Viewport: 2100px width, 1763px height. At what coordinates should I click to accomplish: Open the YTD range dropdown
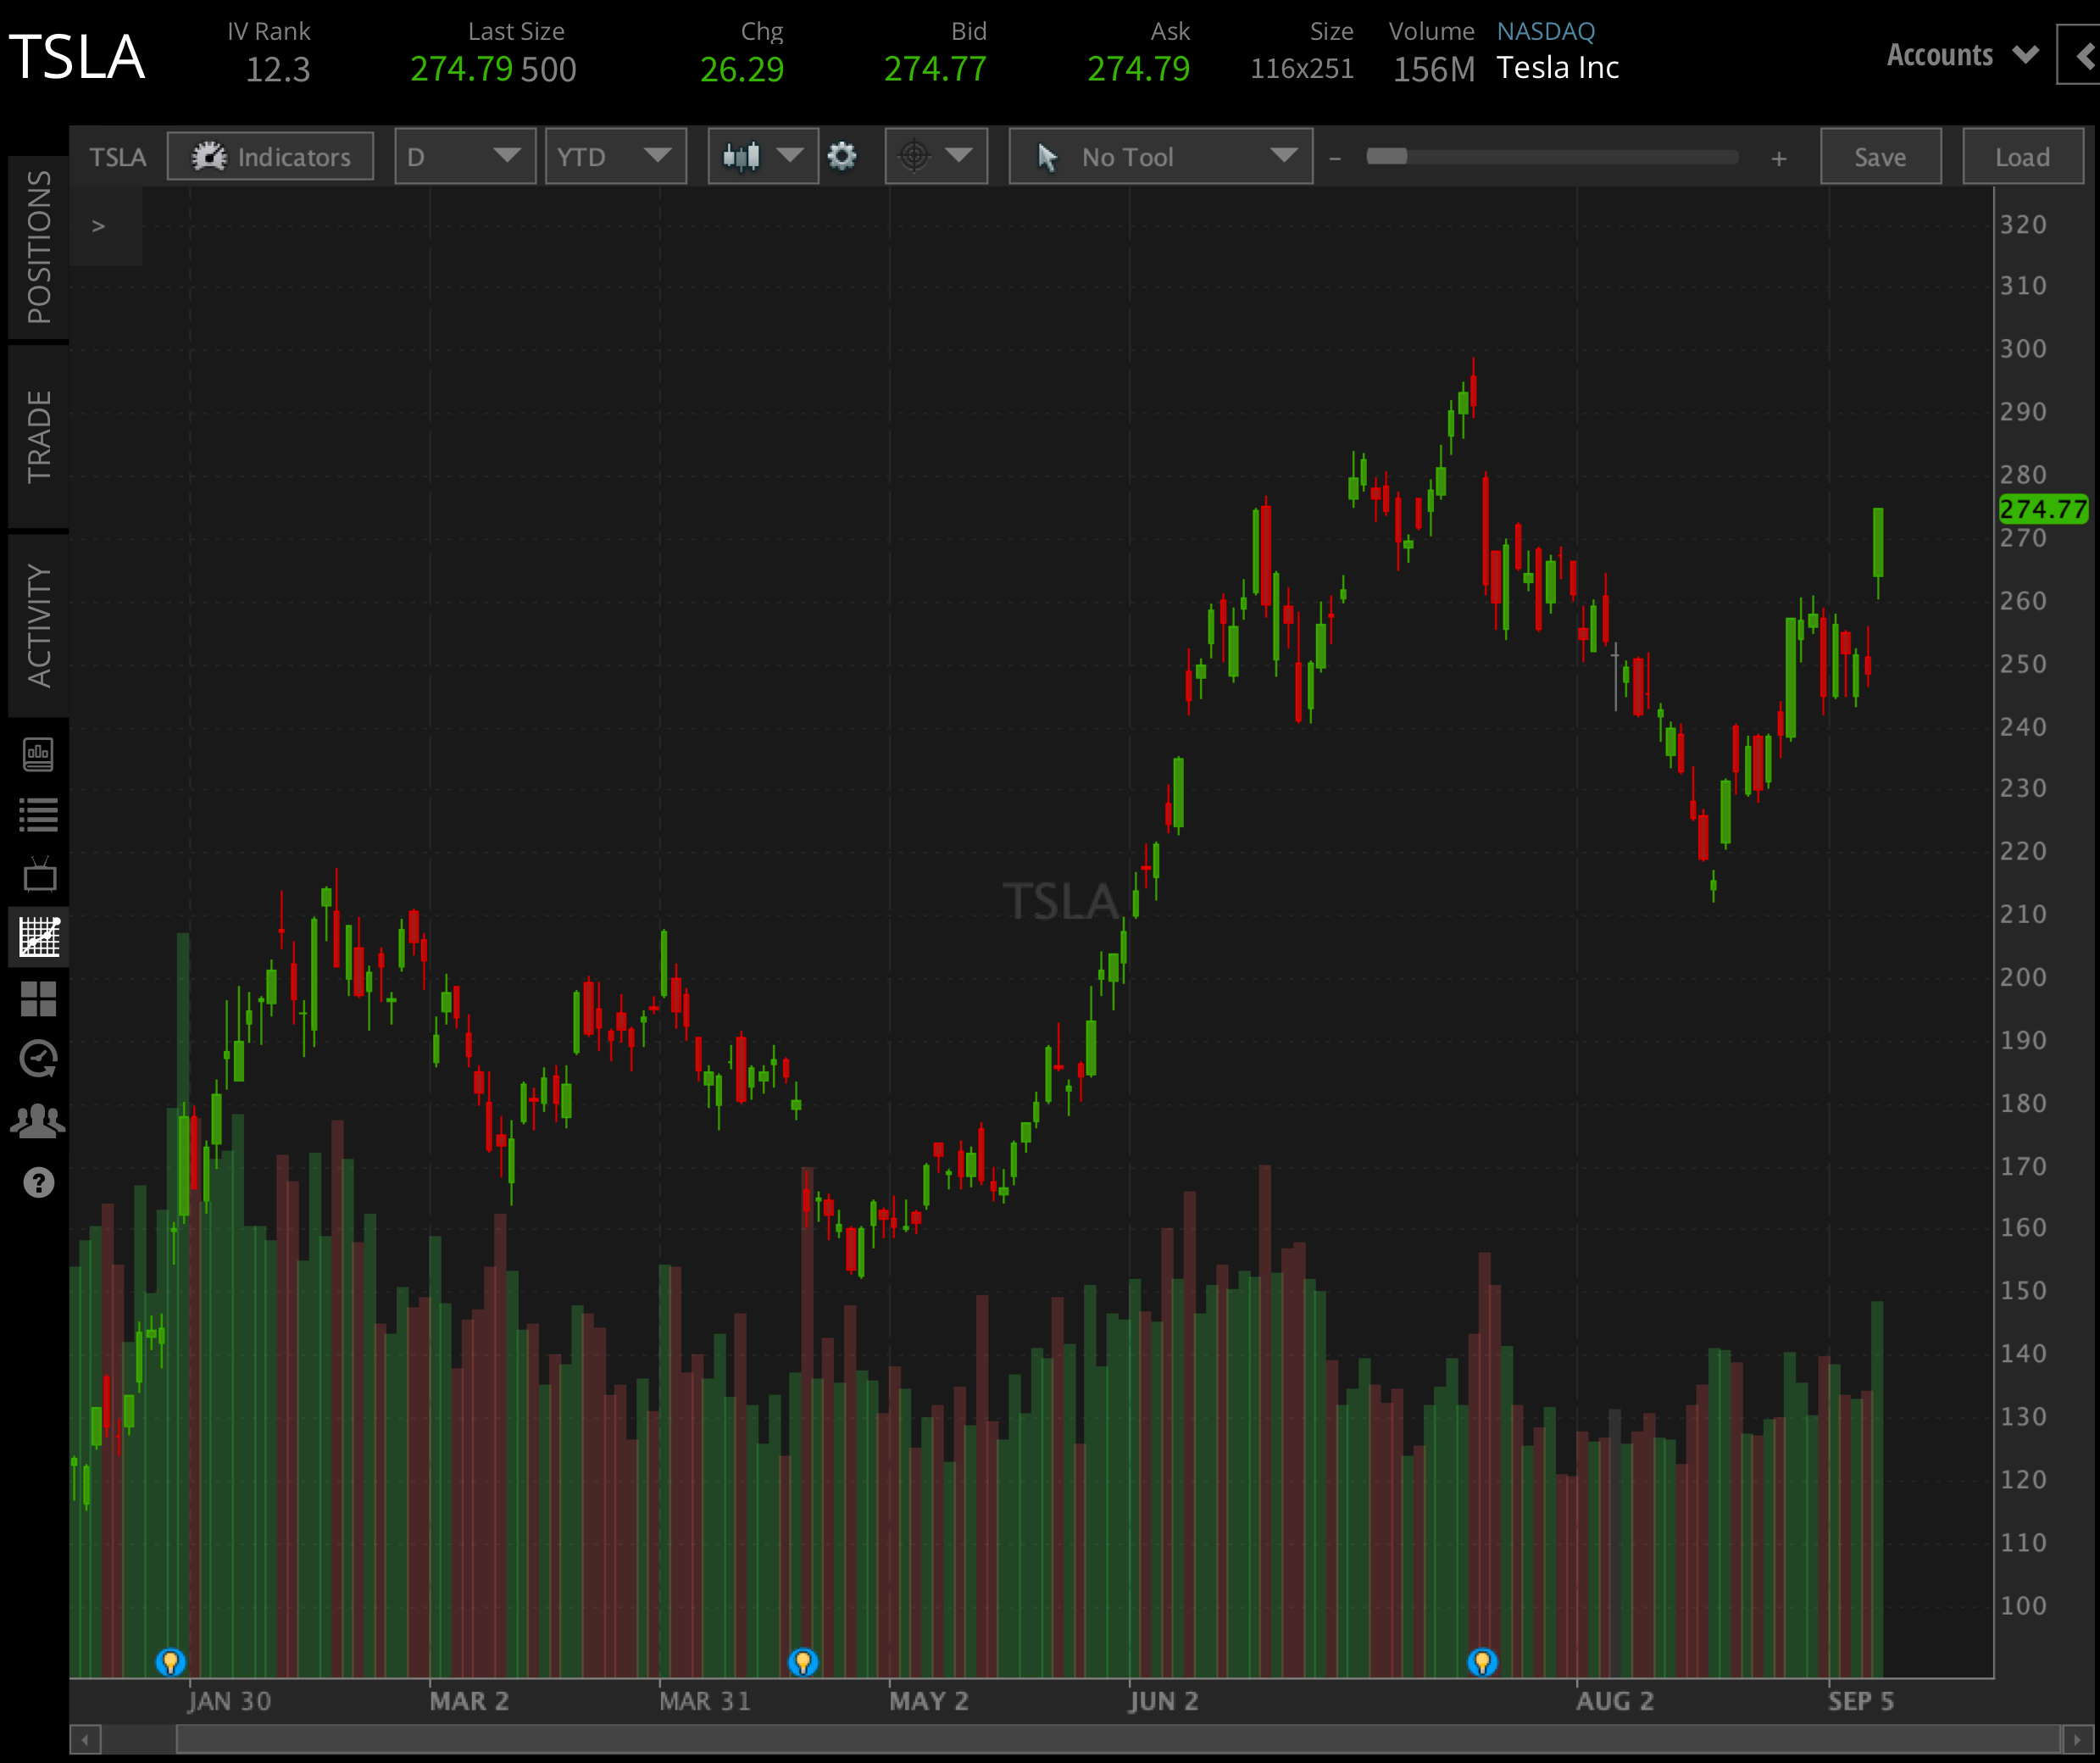point(616,156)
